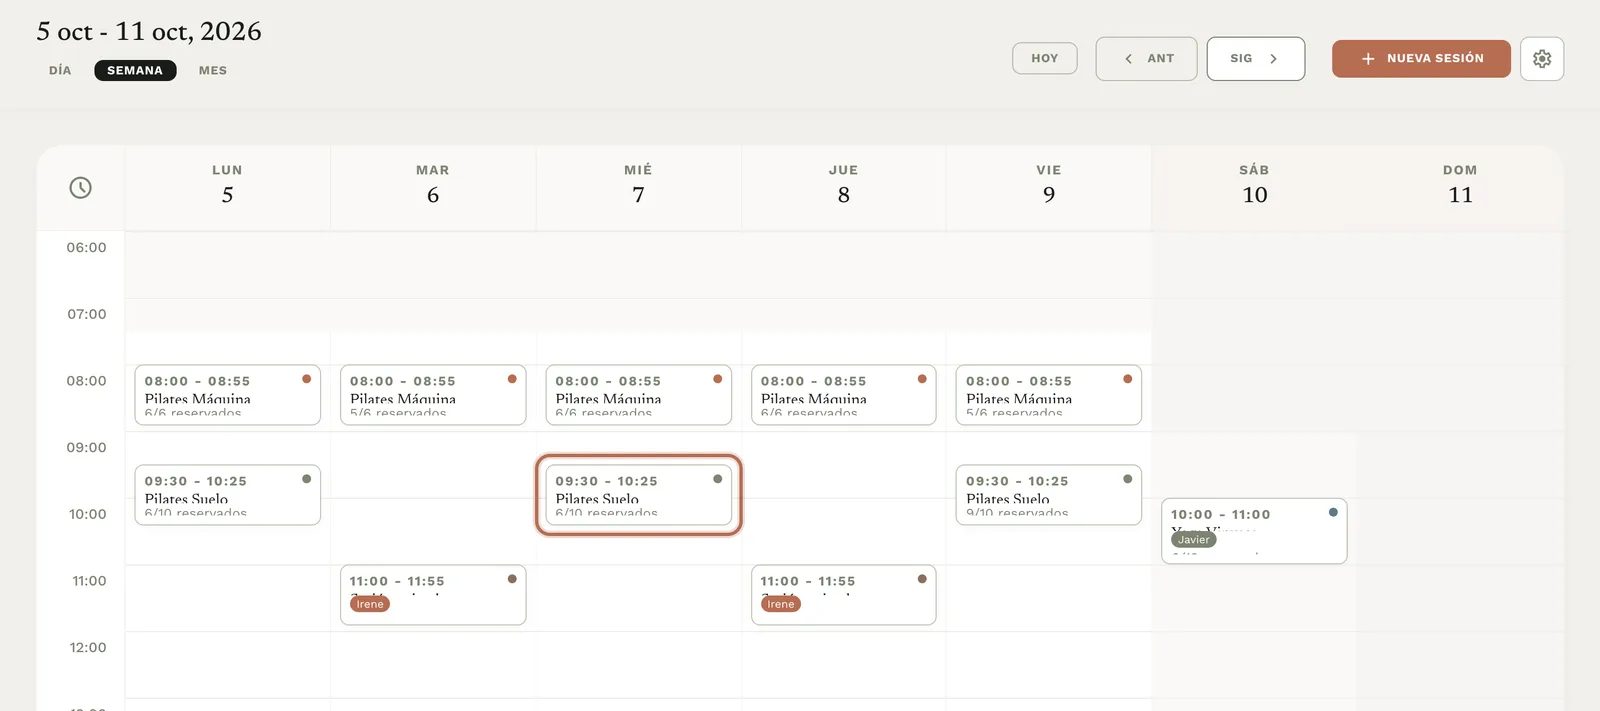Screen dimensions: 1600x711
Task: Click the 06:00 time label
Action: point(87,248)
